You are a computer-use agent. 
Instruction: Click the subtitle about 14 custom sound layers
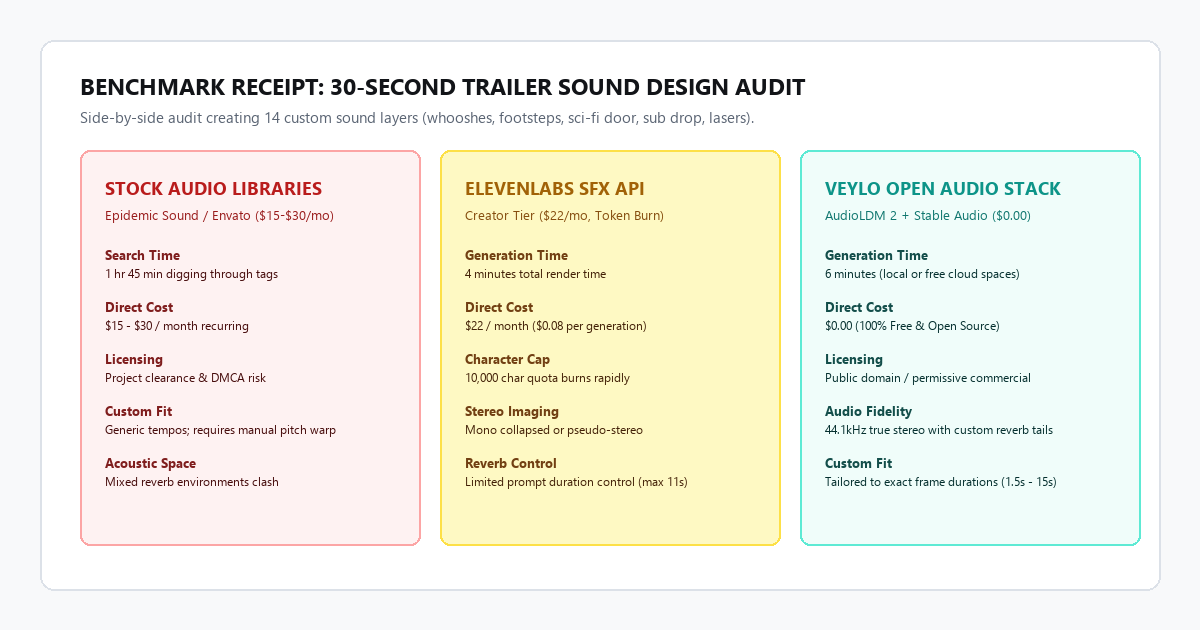click(x=417, y=118)
